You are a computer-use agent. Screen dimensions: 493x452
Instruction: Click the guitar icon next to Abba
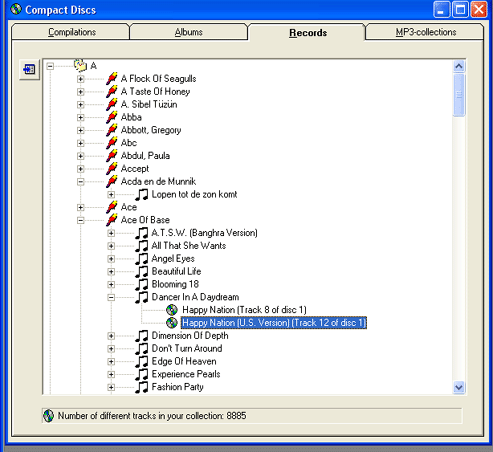click(x=112, y=117)
